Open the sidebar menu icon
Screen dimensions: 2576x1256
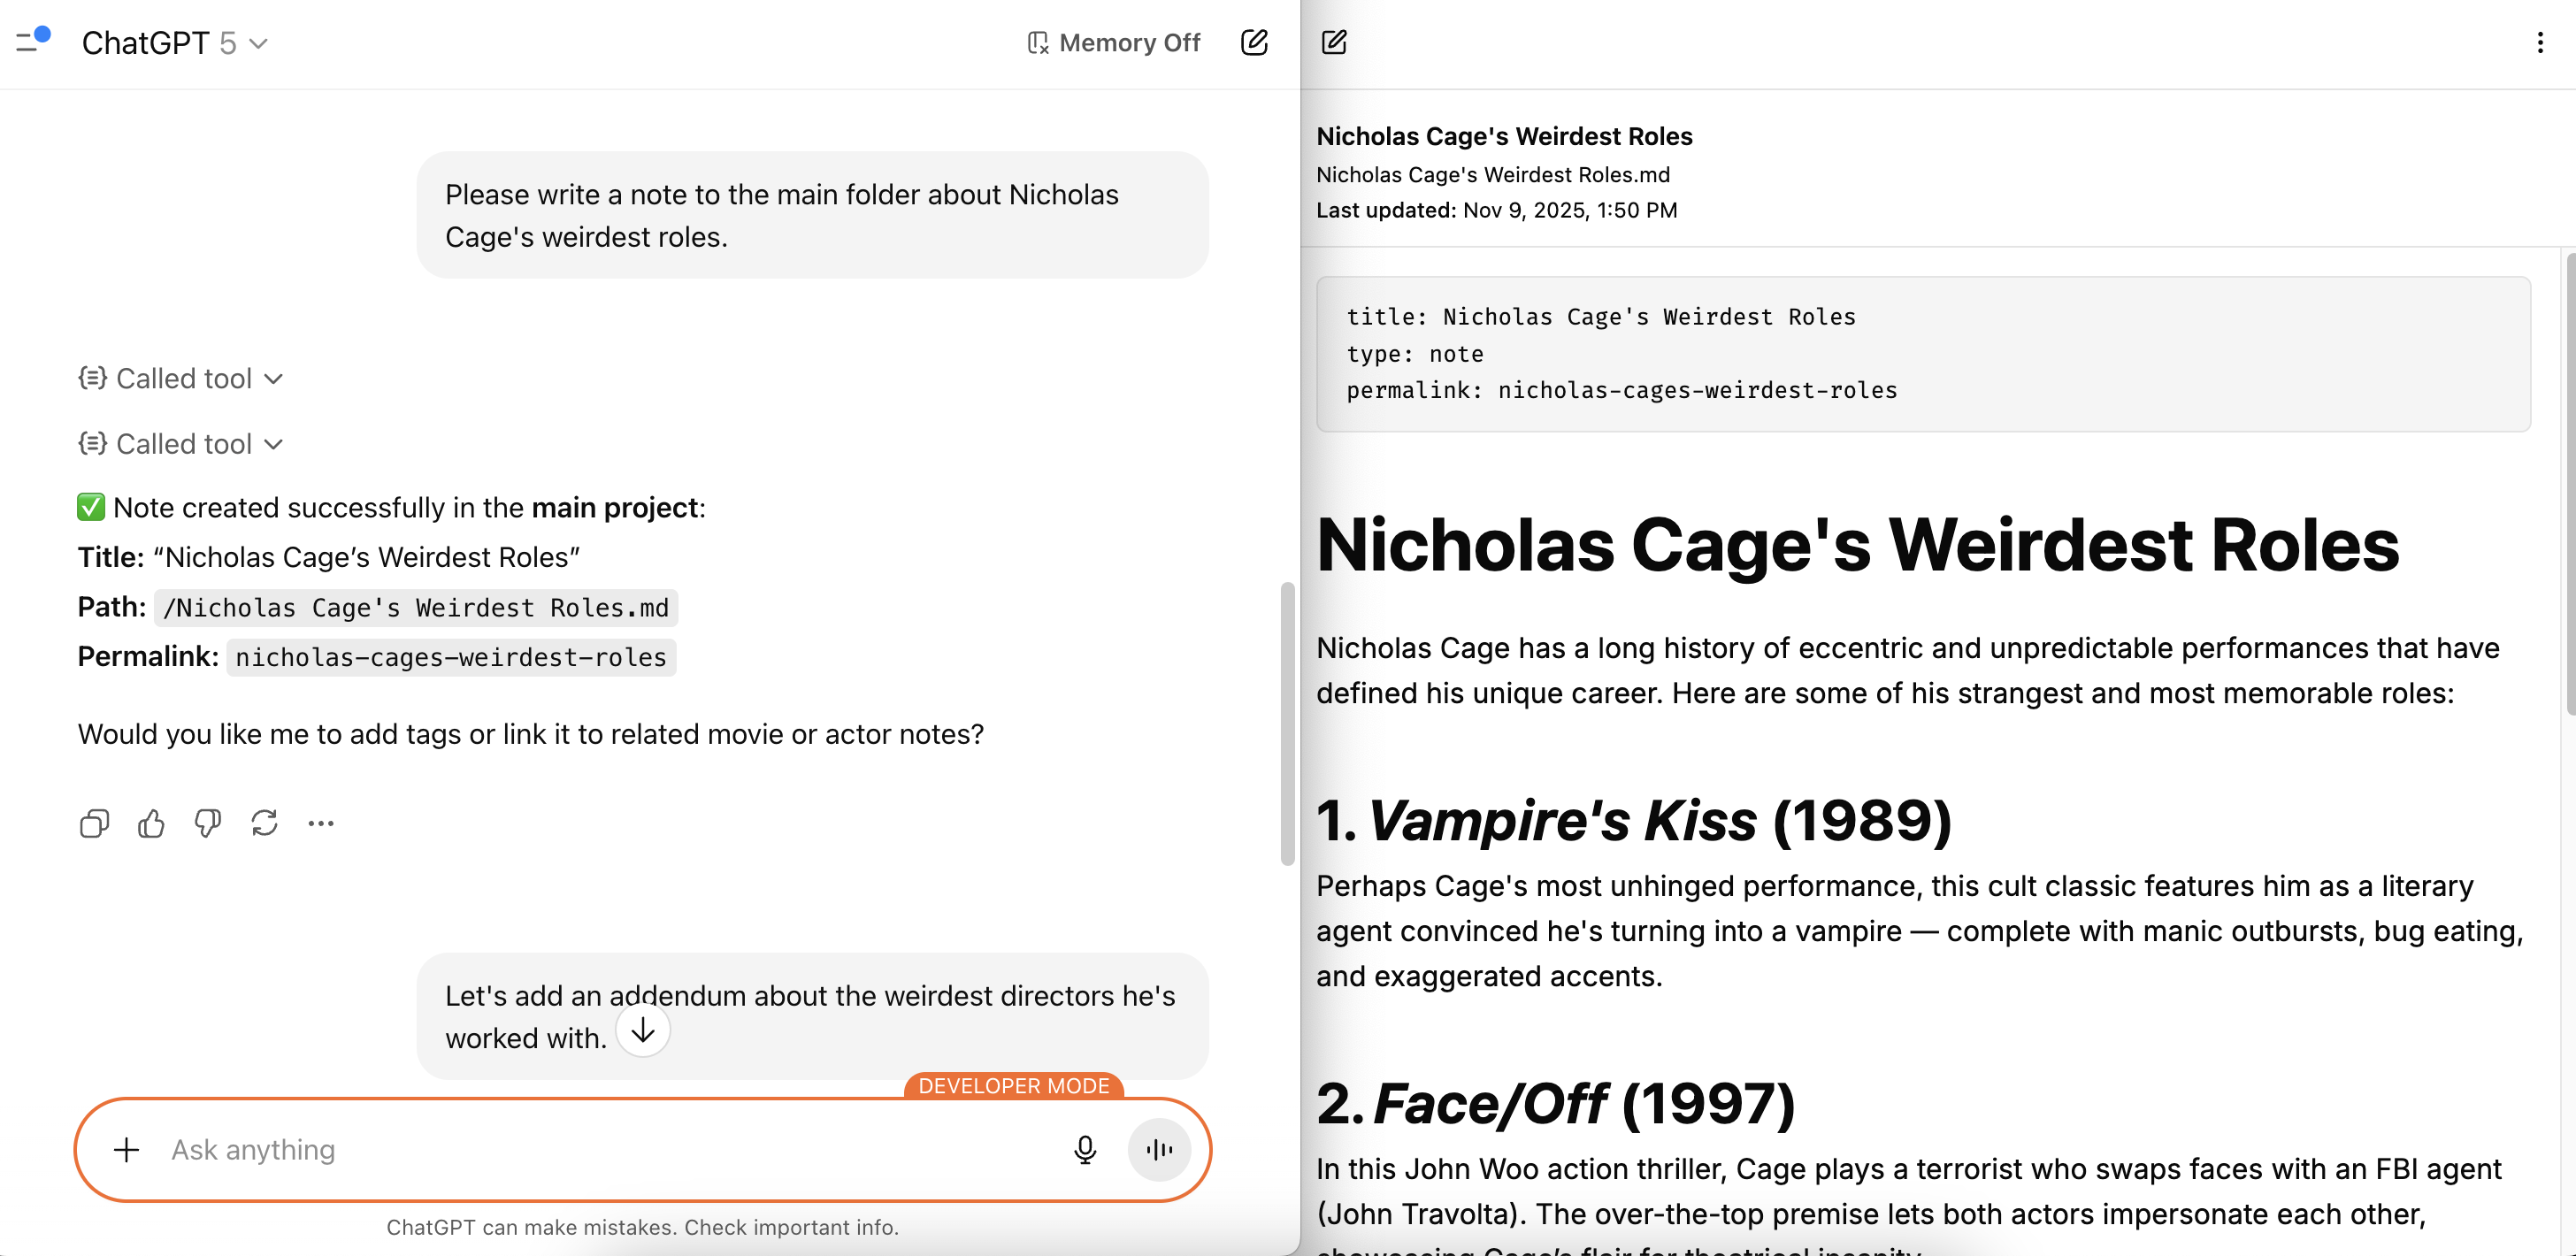coord(32,41)
